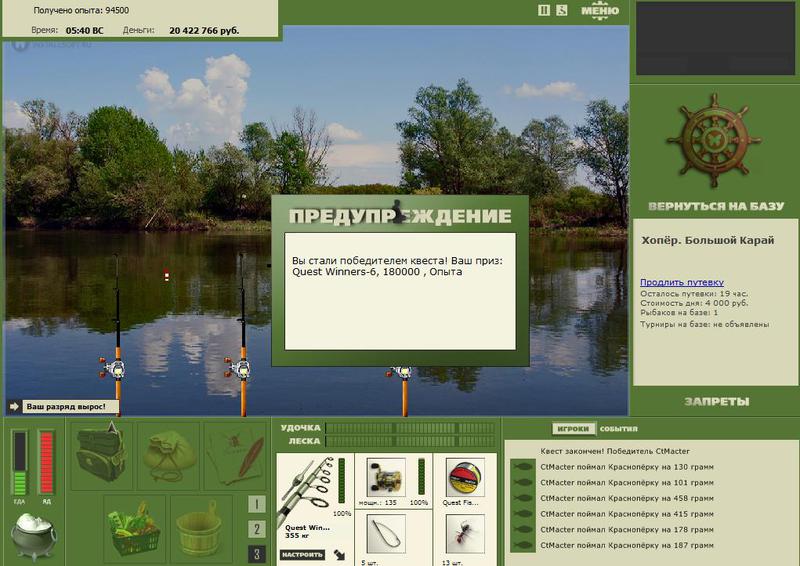The image size is (800, 566).
Task: Click fish icon beside 458 грамм event
Action: (523, 498)
